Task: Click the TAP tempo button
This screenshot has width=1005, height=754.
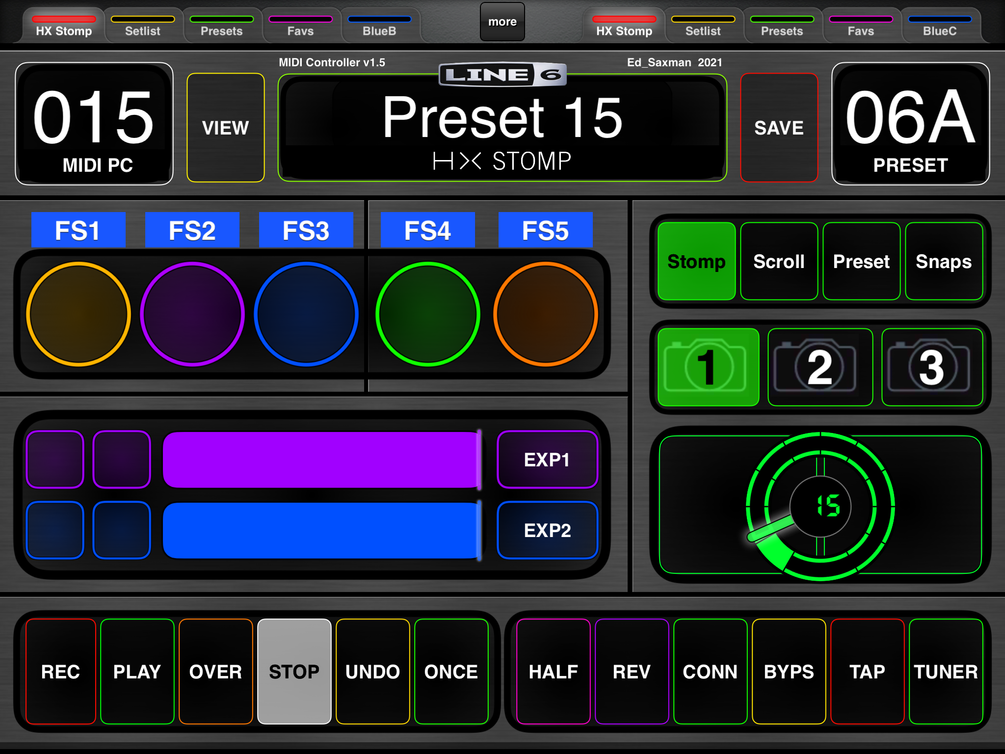Action: tap(867, 671)
